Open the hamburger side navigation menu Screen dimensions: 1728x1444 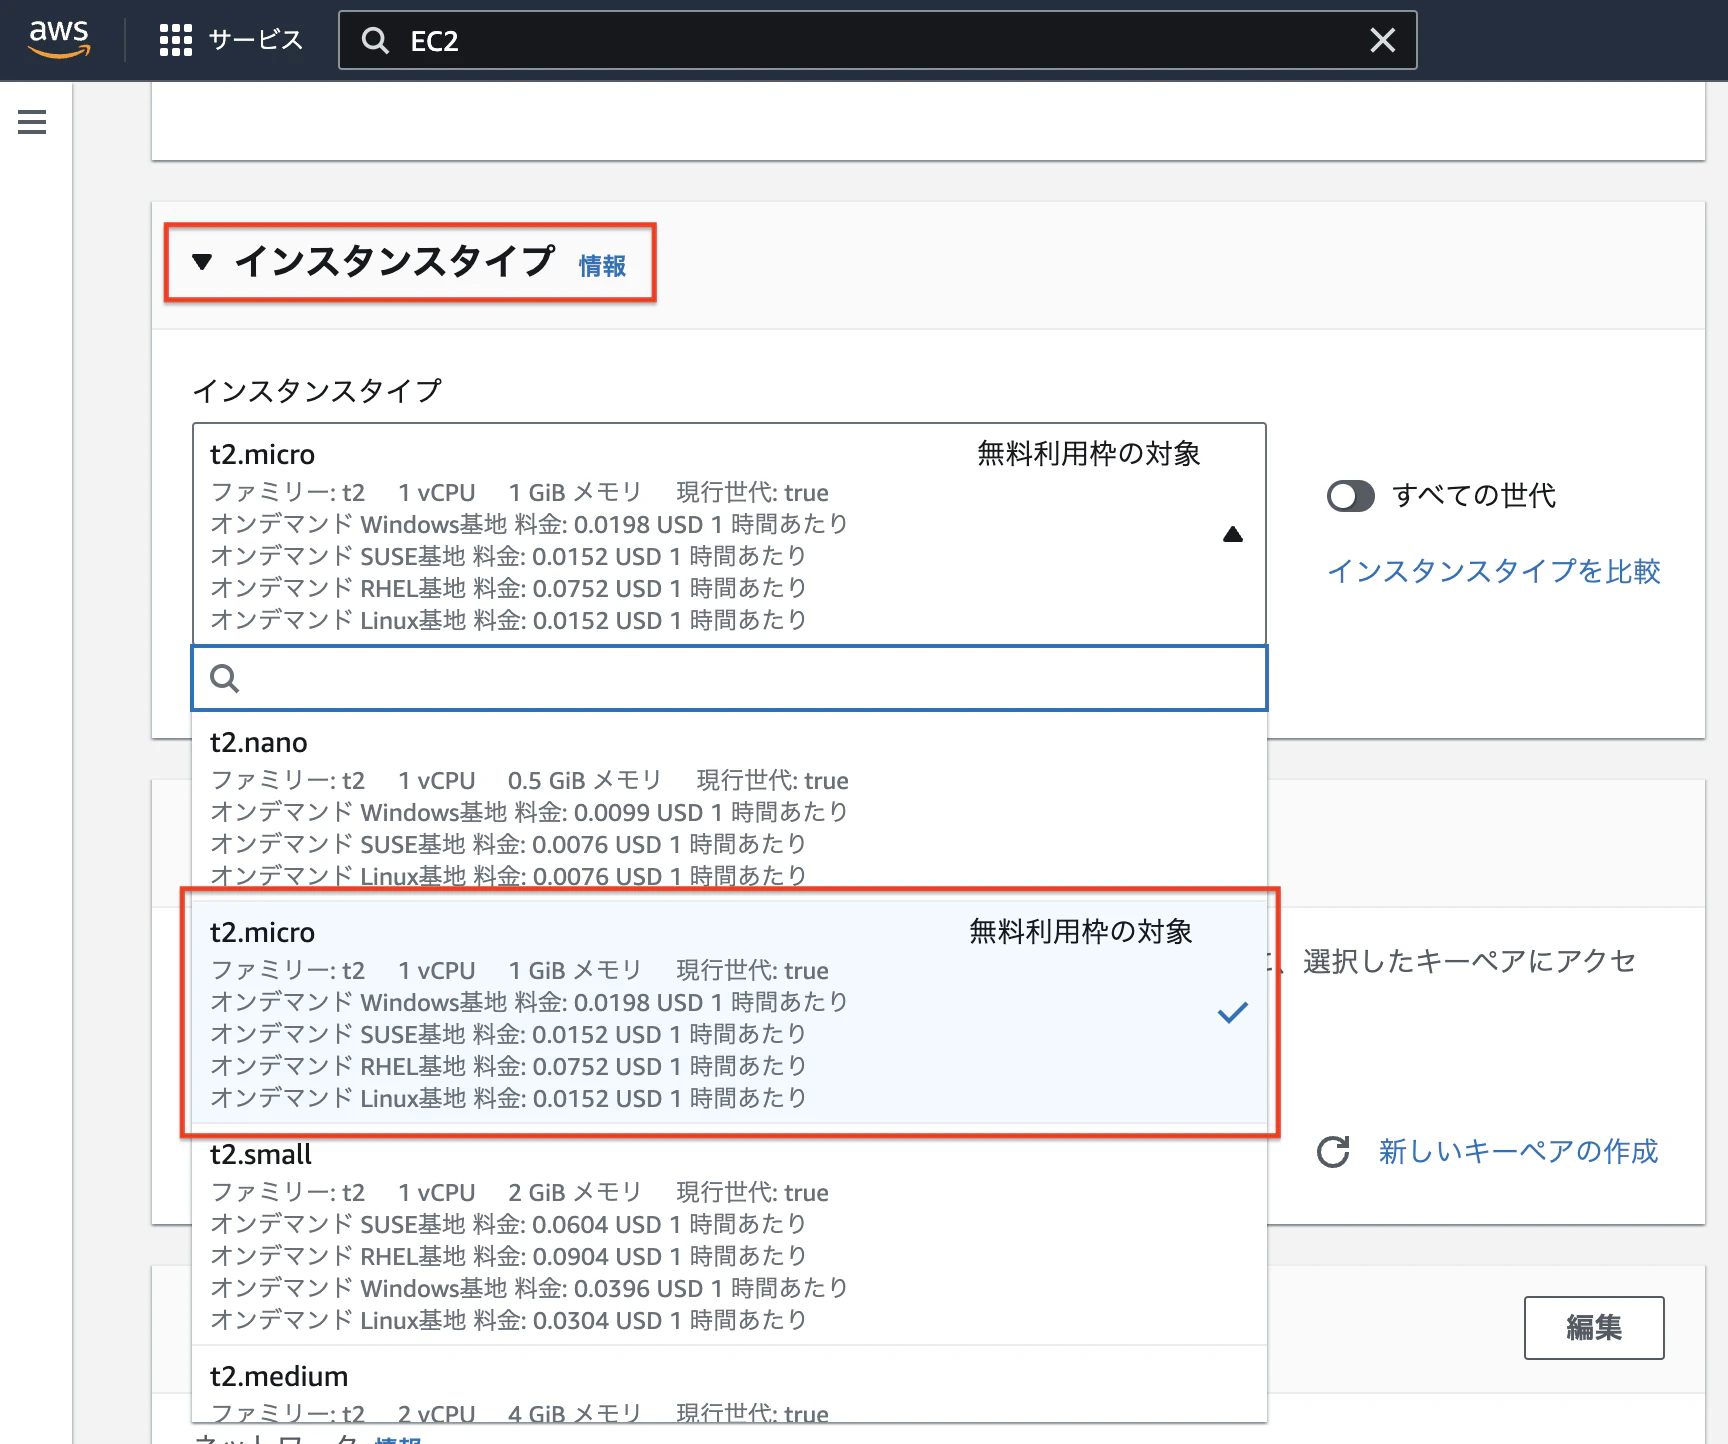point(32,122)
